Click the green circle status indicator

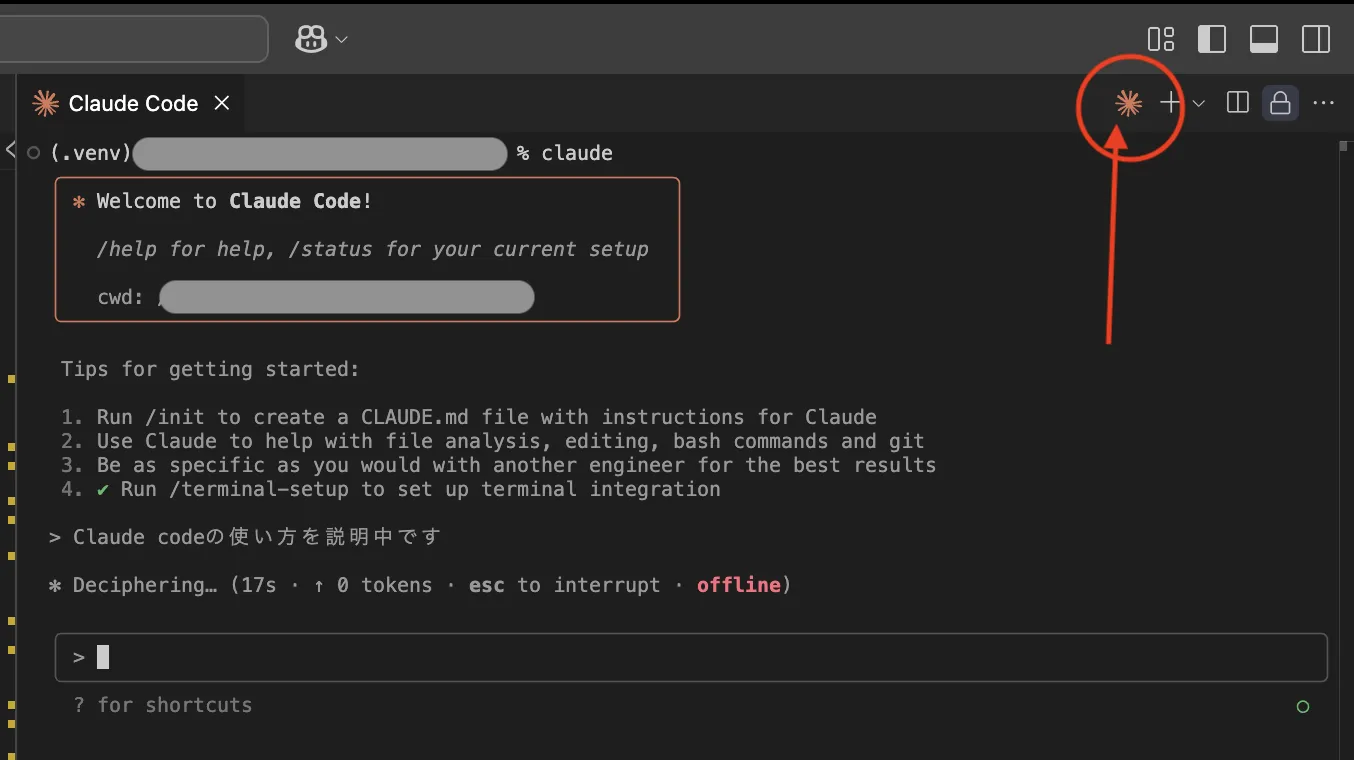(x=1303, y=707)
